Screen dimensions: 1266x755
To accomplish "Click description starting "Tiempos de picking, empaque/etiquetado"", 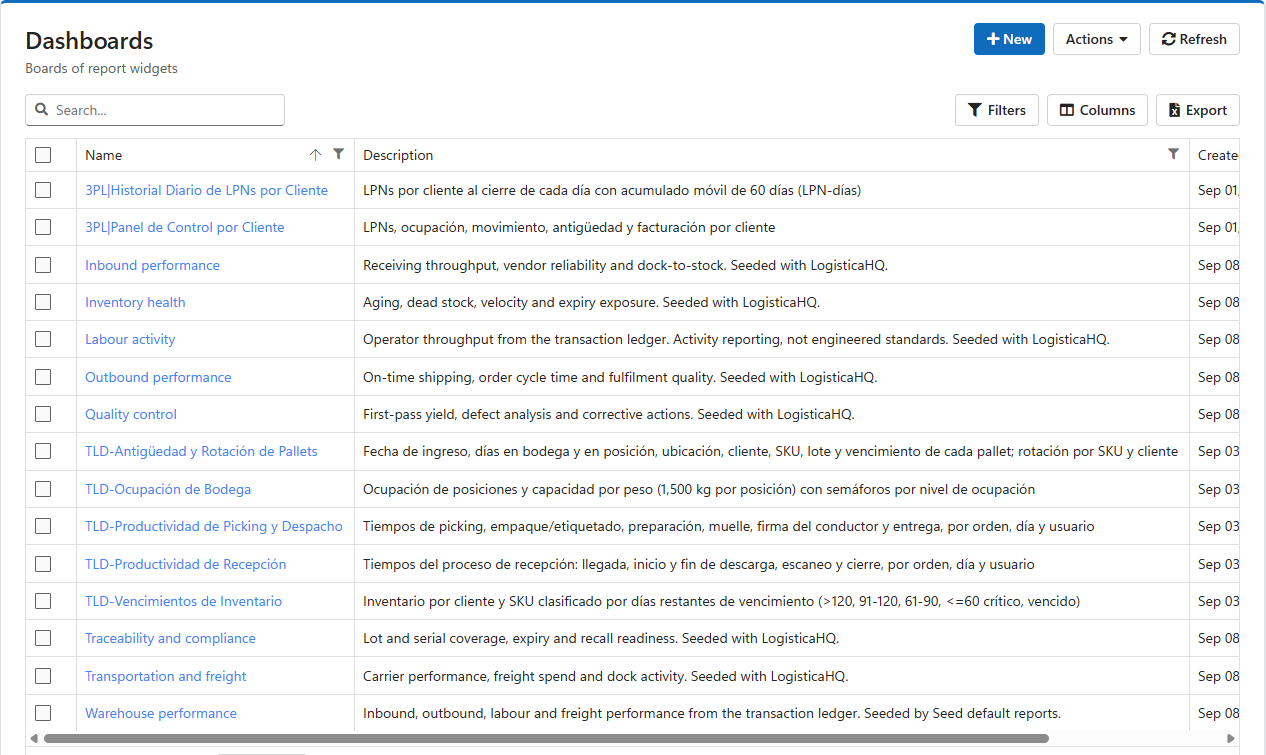I will (728, 526).
